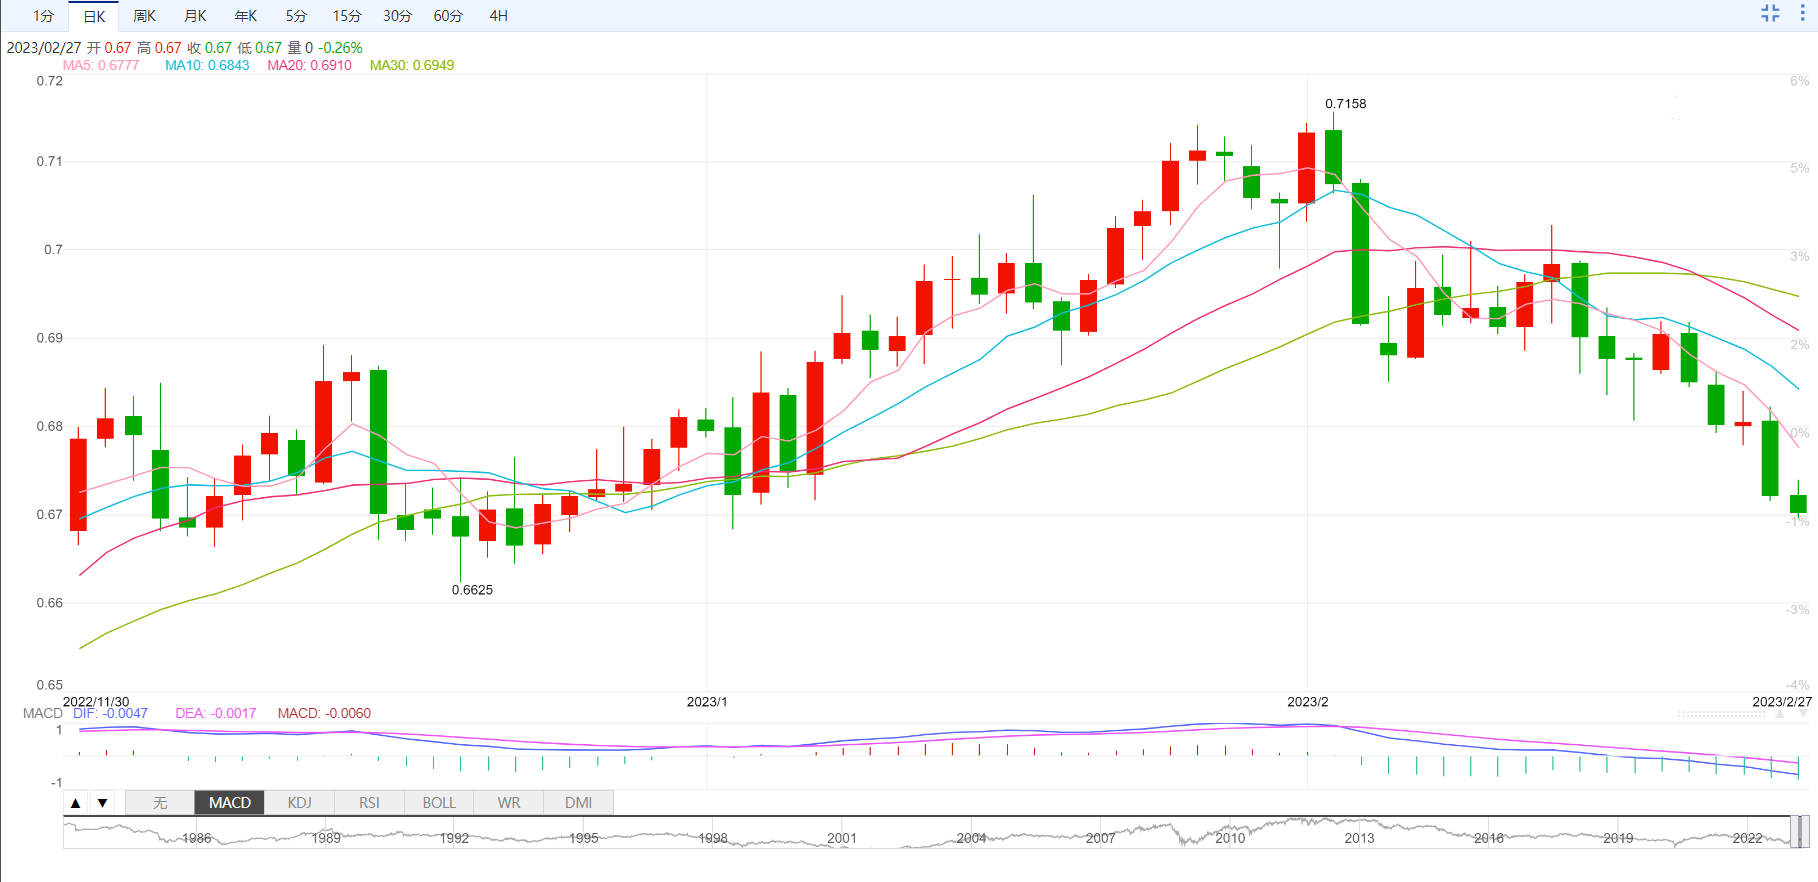Click the 0.7158 high price label
Image resolution: width=1818 pixels, height=882 pixels.
pos(1345,104)
